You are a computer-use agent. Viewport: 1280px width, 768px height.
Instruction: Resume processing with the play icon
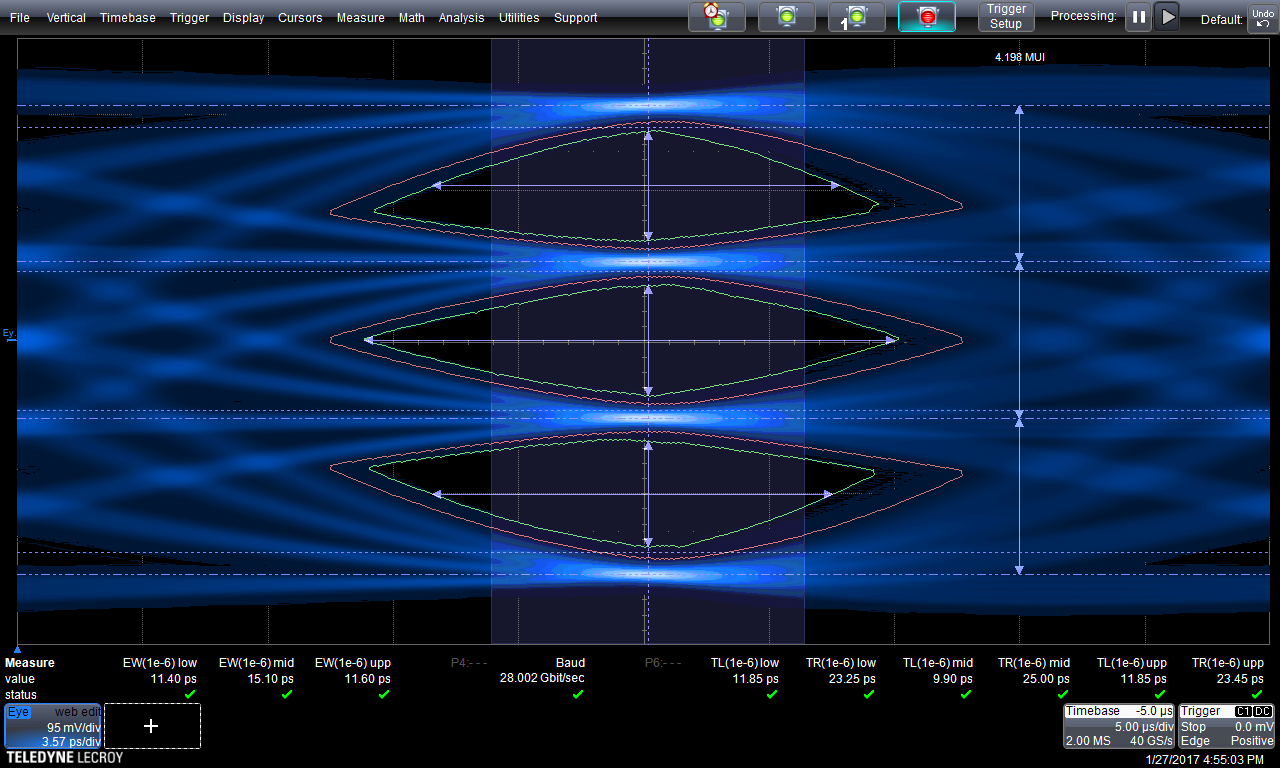point(1166,17)
